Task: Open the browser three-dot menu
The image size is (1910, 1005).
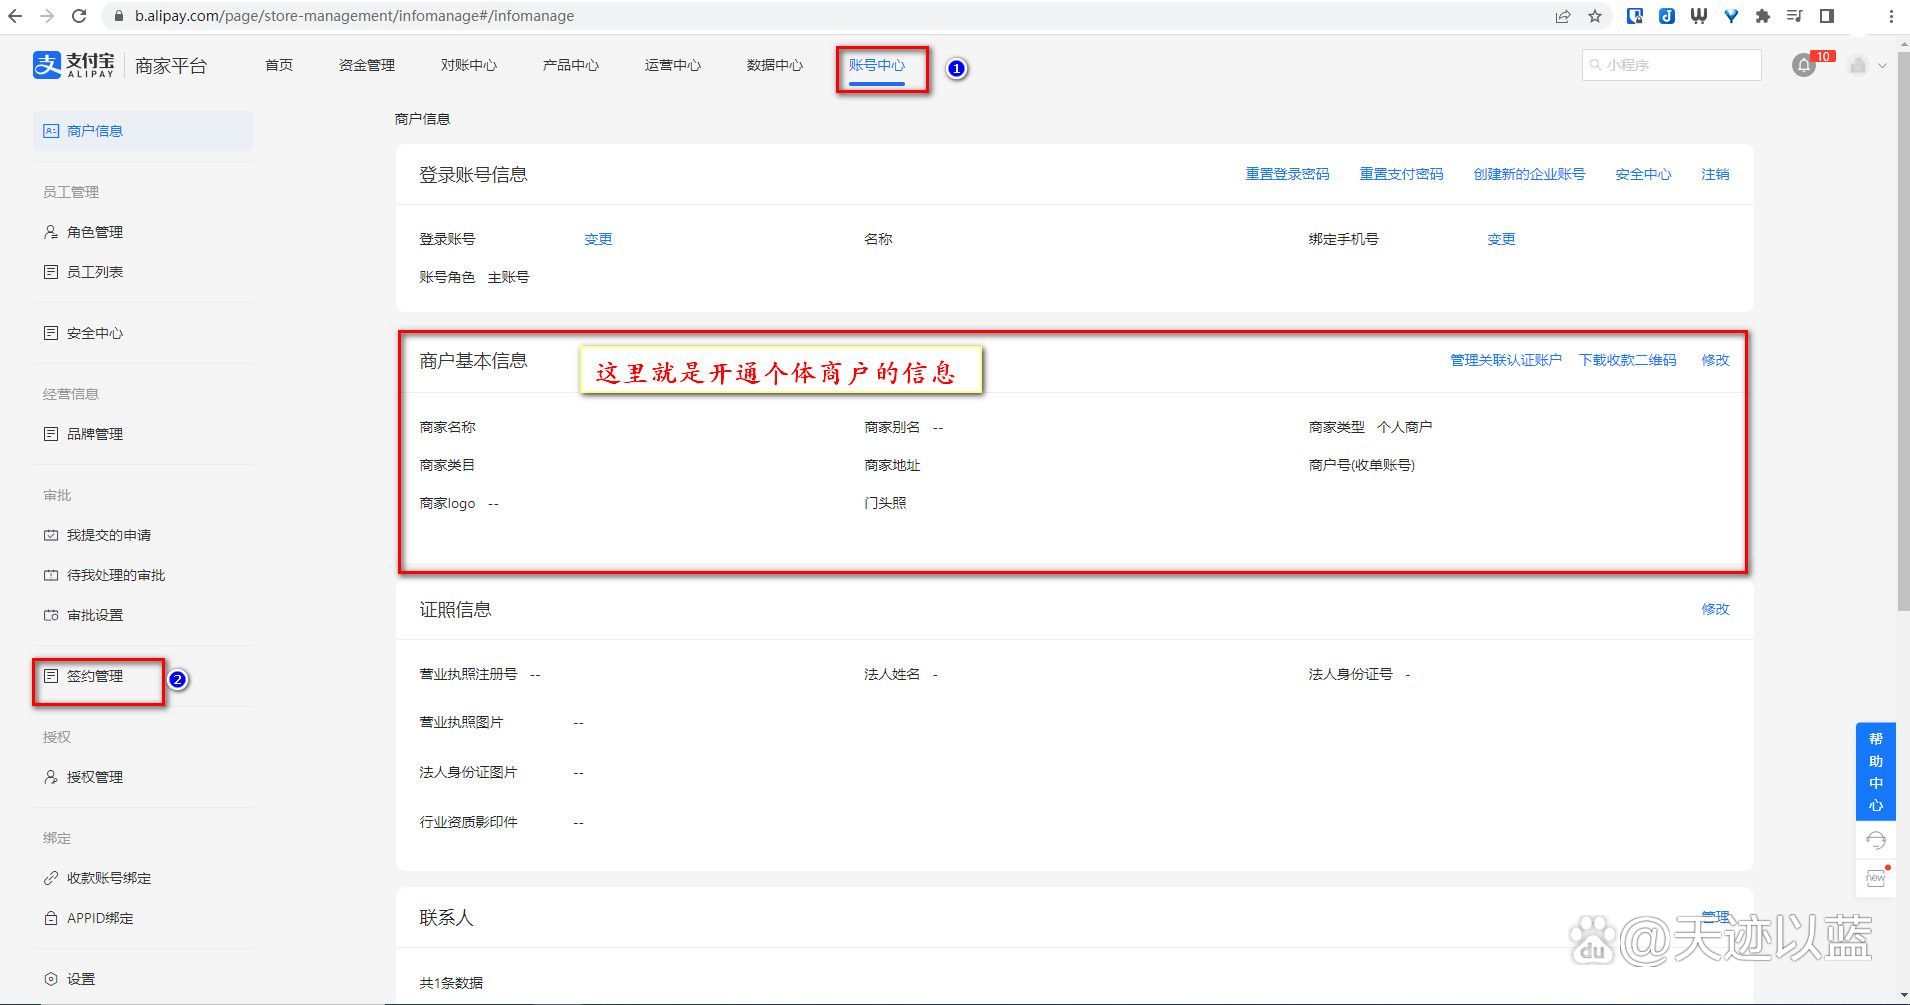Action: (1891, 16)
